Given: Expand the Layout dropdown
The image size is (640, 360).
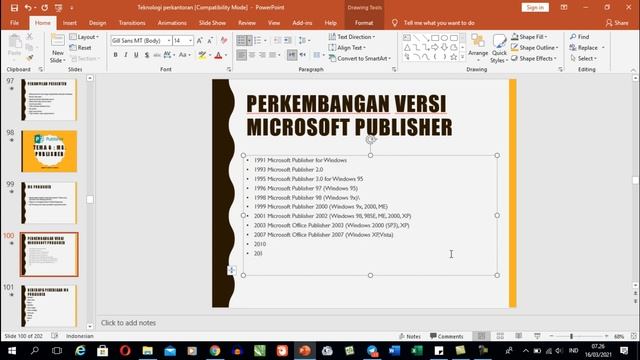Looking at the screenshot, I should pyautogui.click(x=84, y=37).
